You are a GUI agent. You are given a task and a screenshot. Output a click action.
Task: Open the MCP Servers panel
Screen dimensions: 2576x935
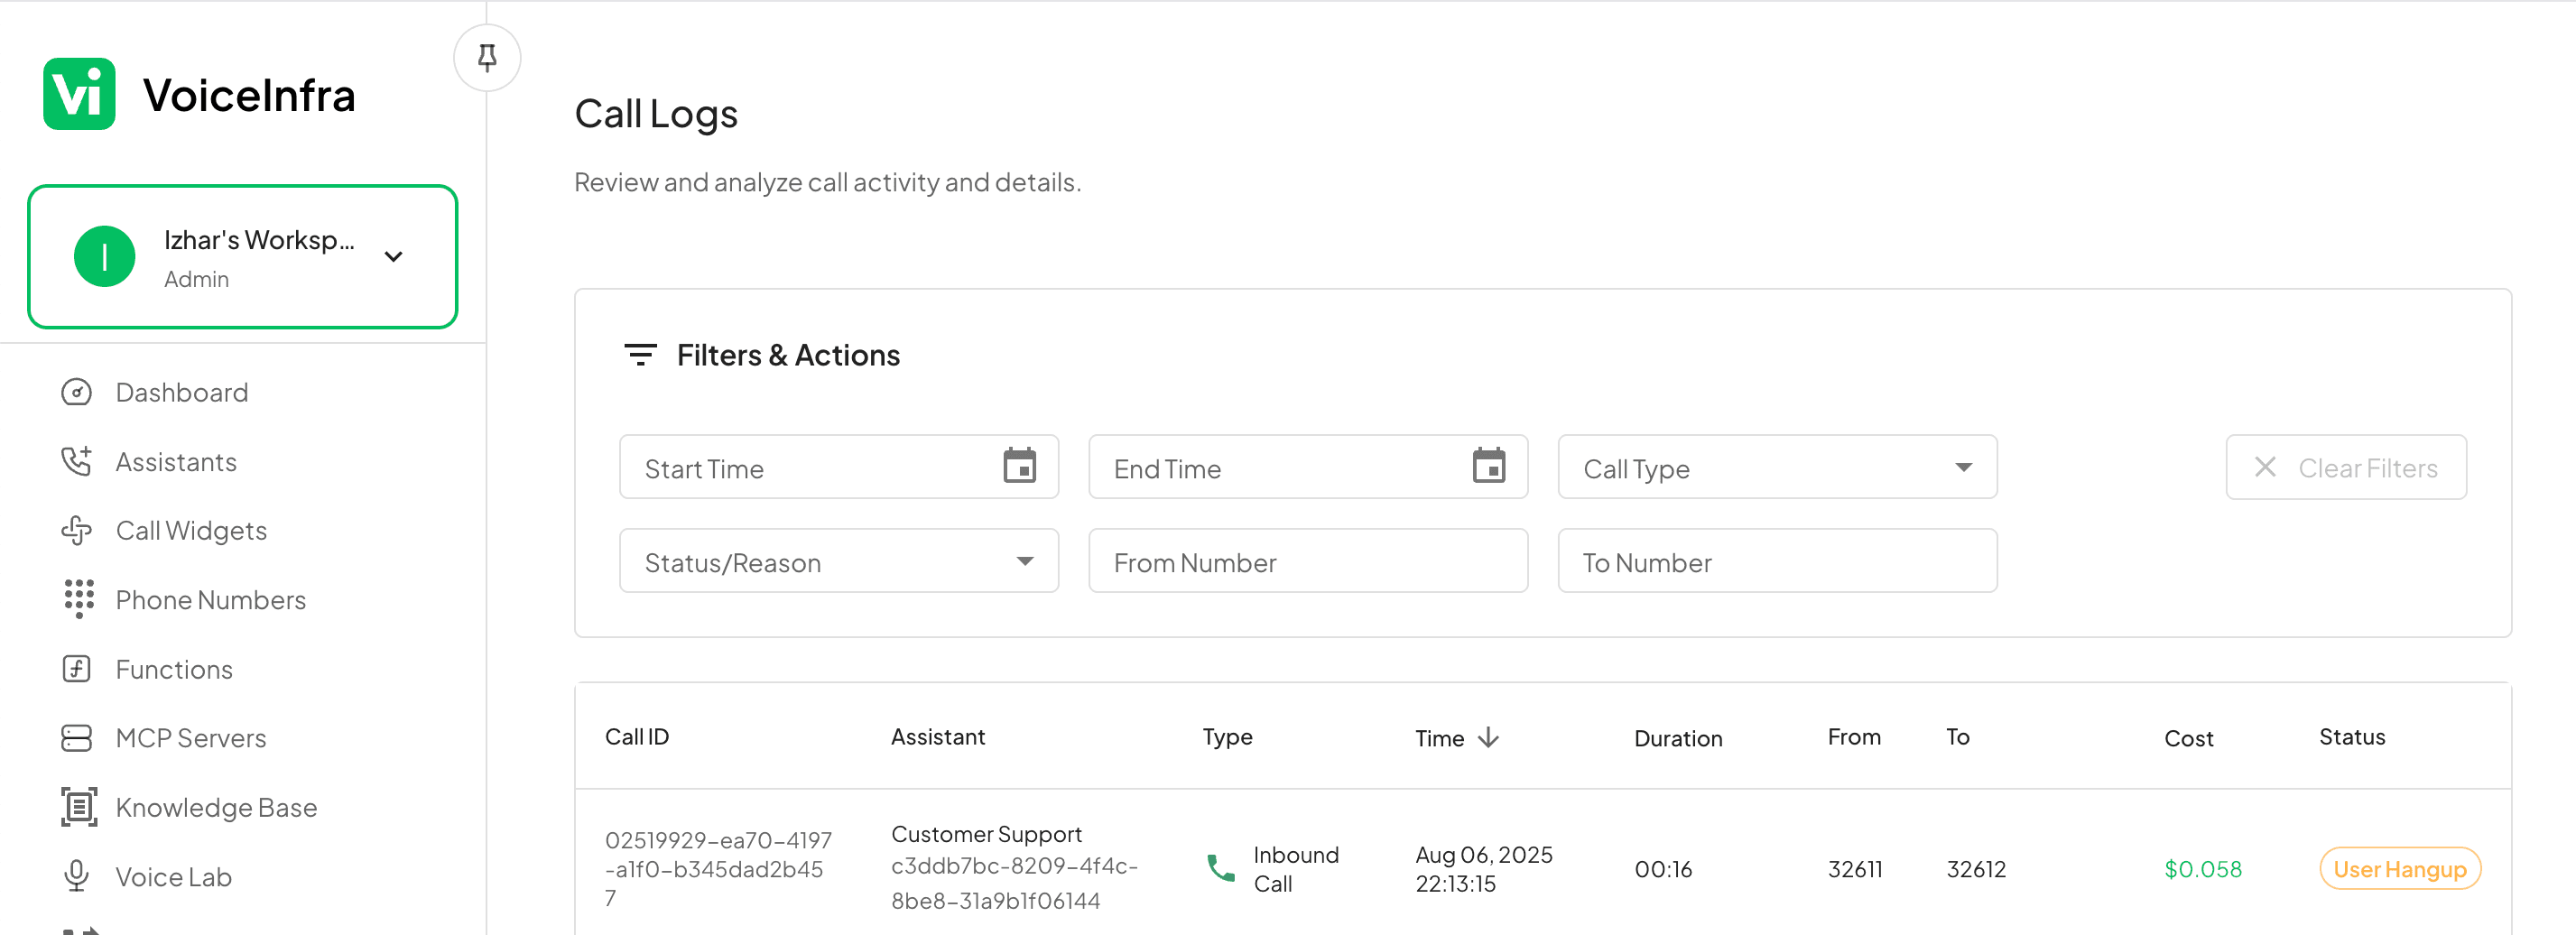190,738
